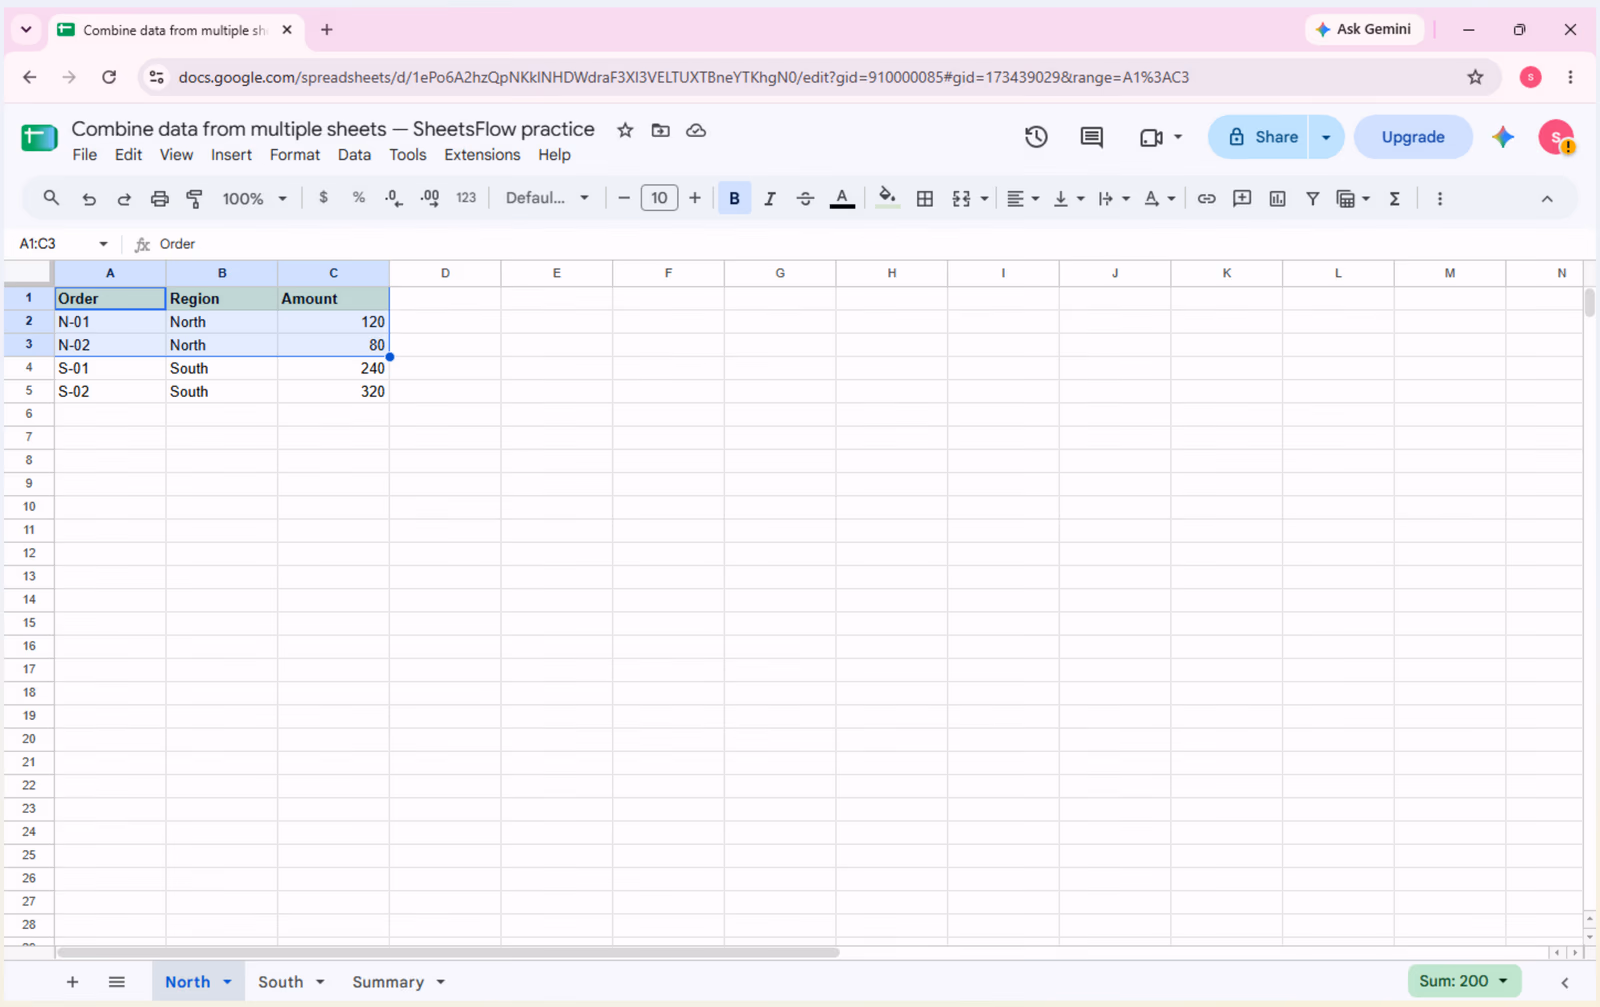Switch to the Summary sheet tab
Screen dimensions: 1600x1007
[388, 982]
